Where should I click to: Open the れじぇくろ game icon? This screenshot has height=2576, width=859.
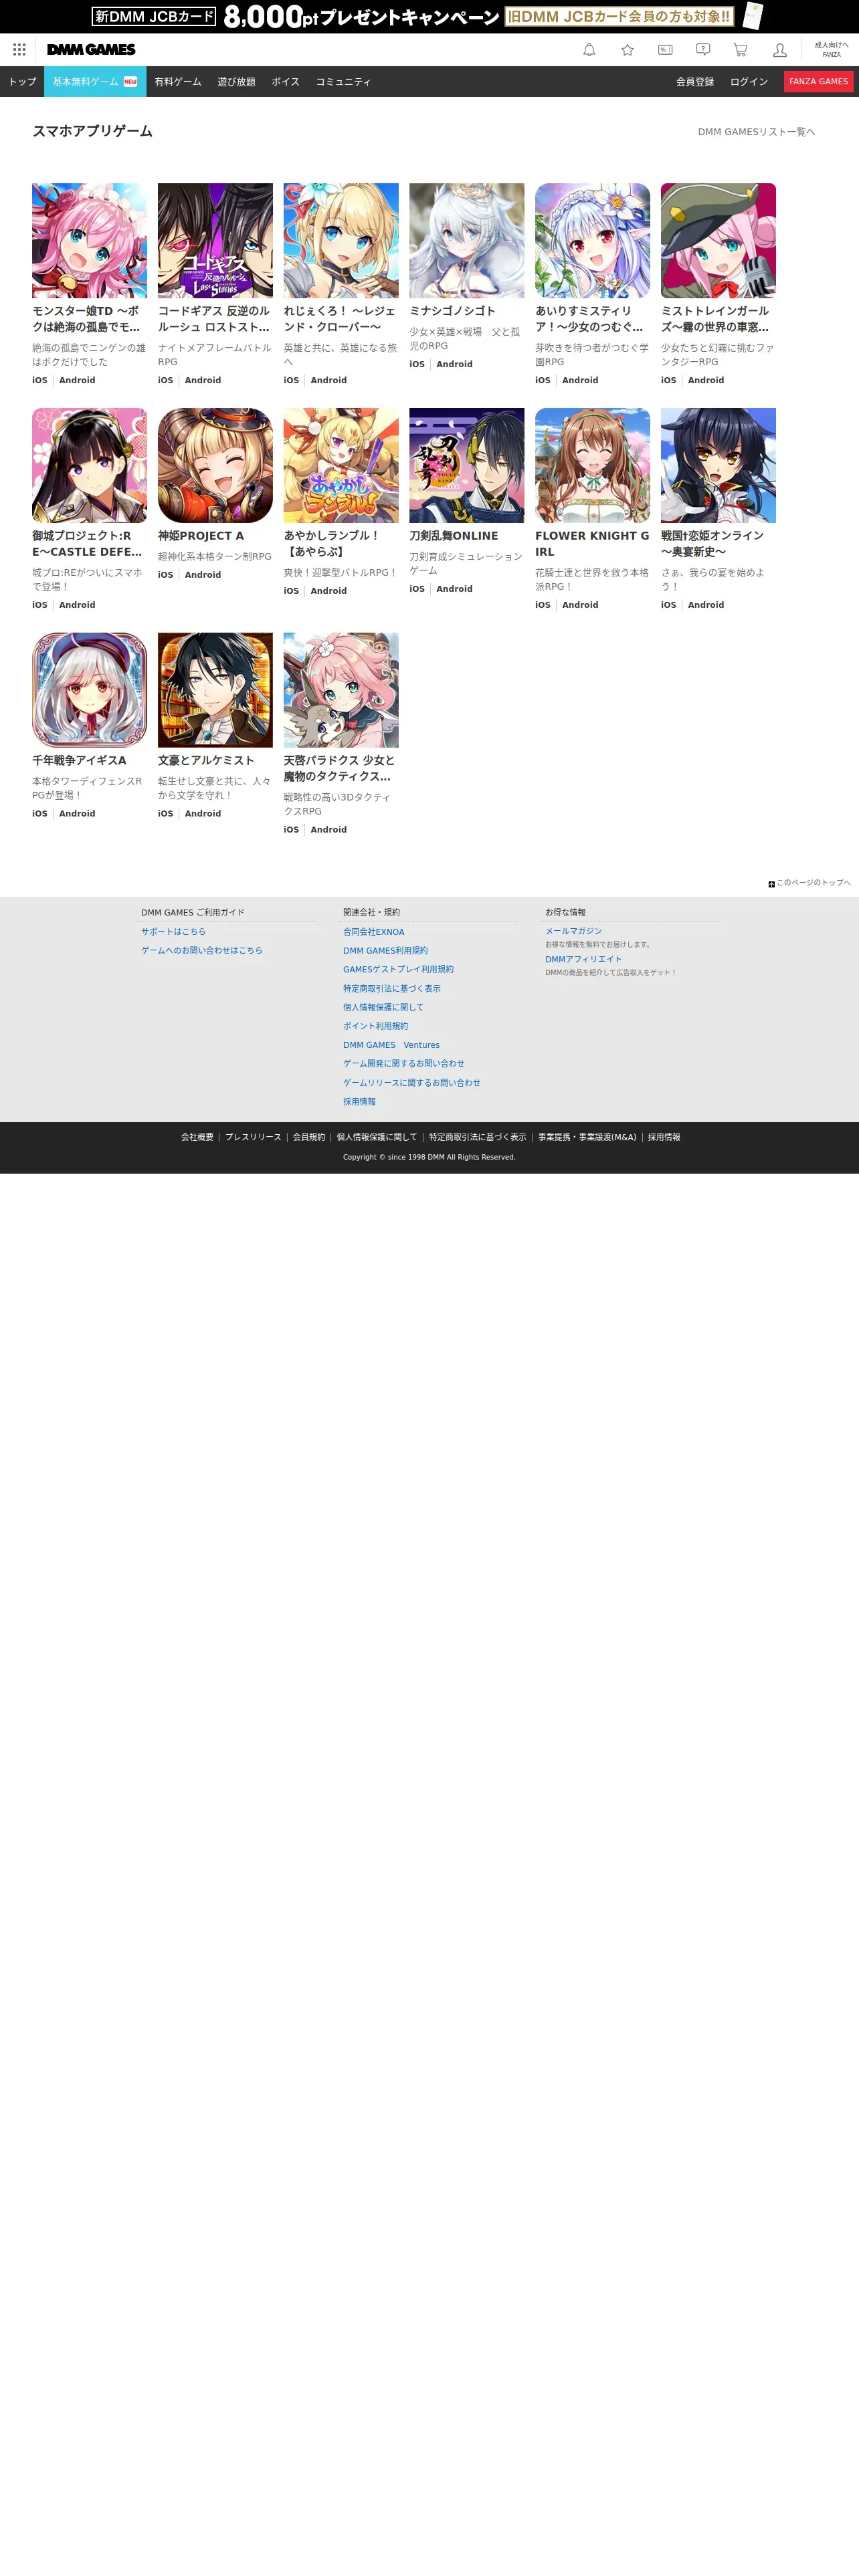click(x=341, y=240)
